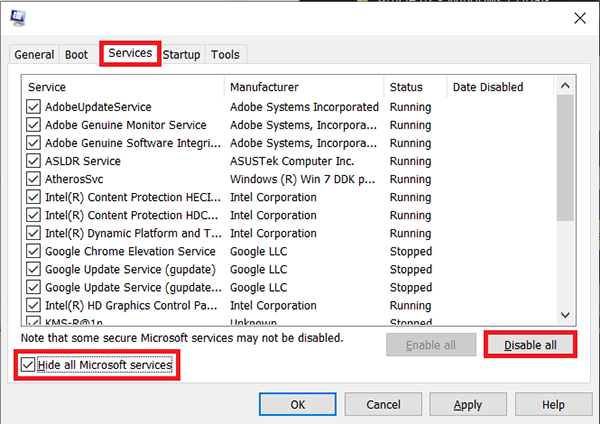Click the Apply button

coord(468,404)
